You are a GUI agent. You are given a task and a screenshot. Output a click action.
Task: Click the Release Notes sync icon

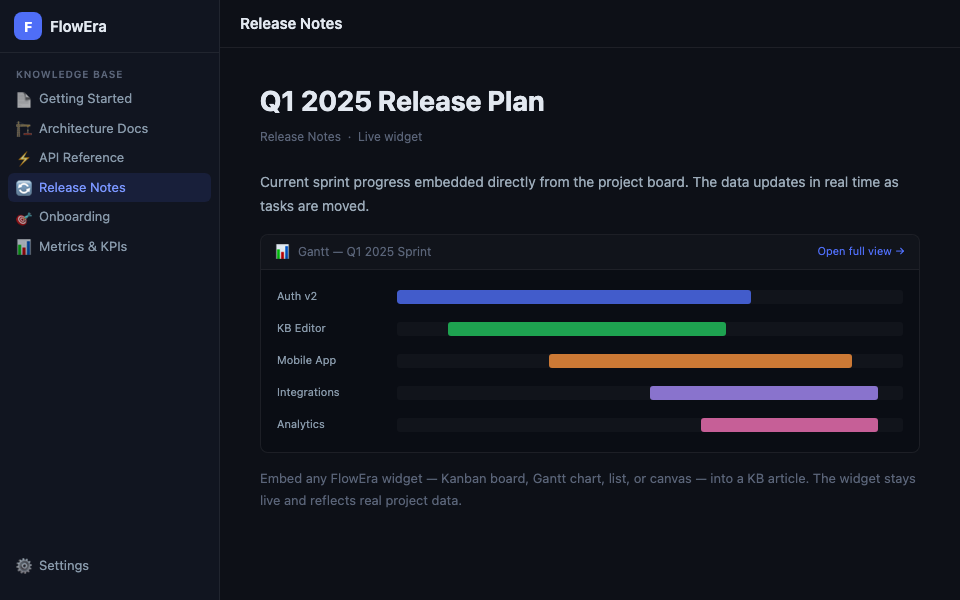(x=24, y=188)
